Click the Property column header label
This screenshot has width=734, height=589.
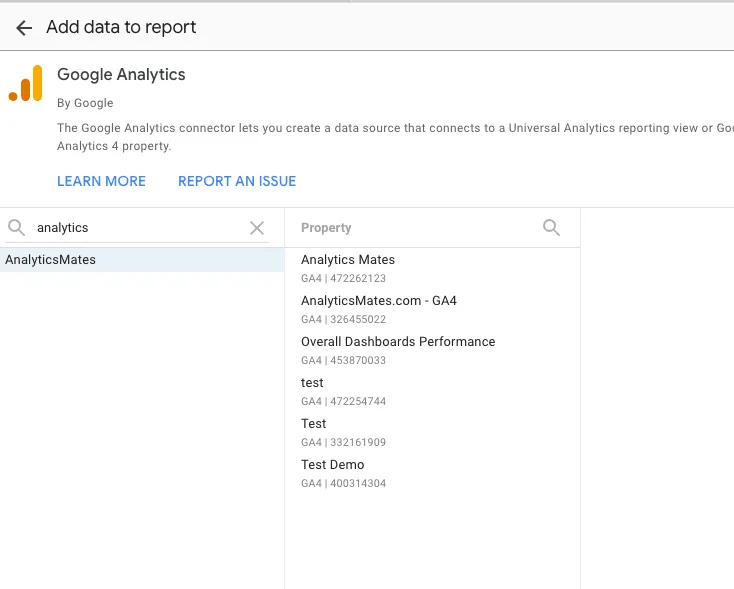(x=326, y=228)
